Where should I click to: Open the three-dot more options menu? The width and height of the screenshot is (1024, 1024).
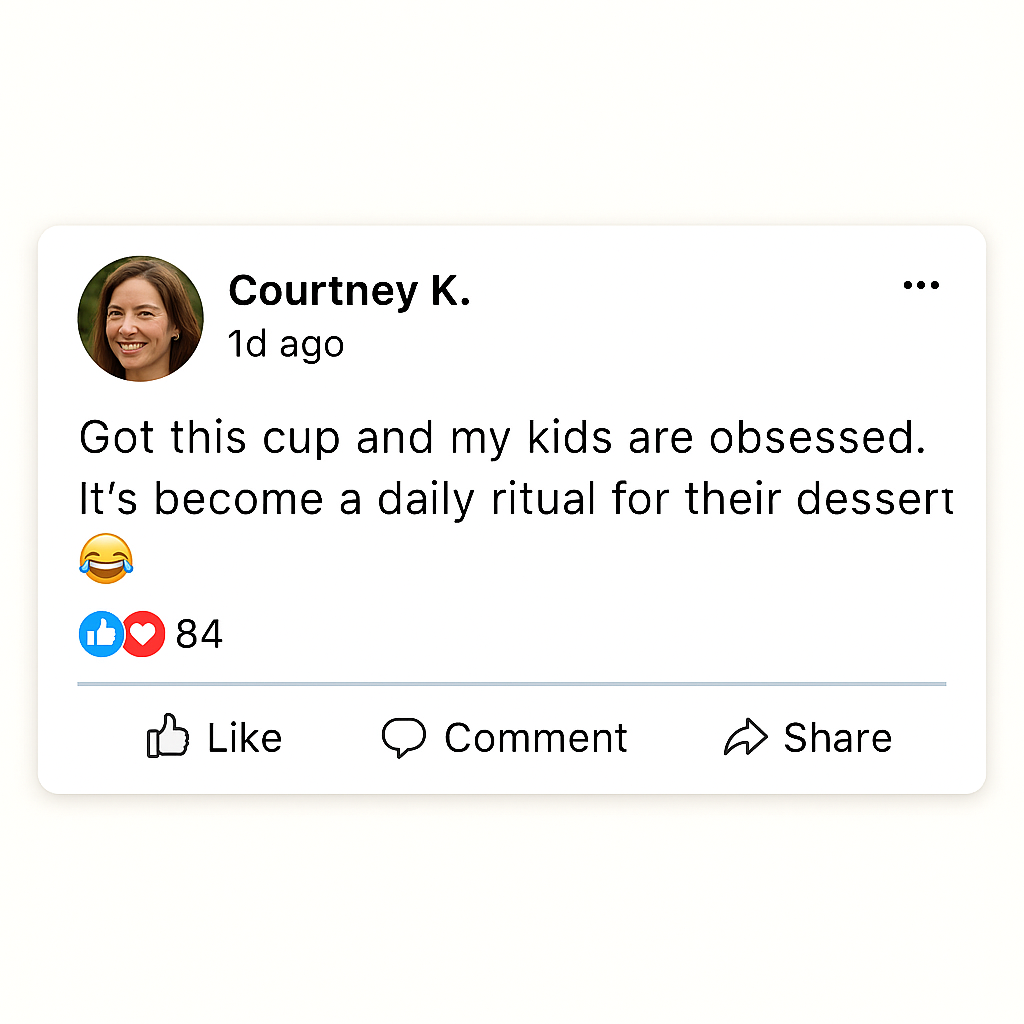click(920, 286)
